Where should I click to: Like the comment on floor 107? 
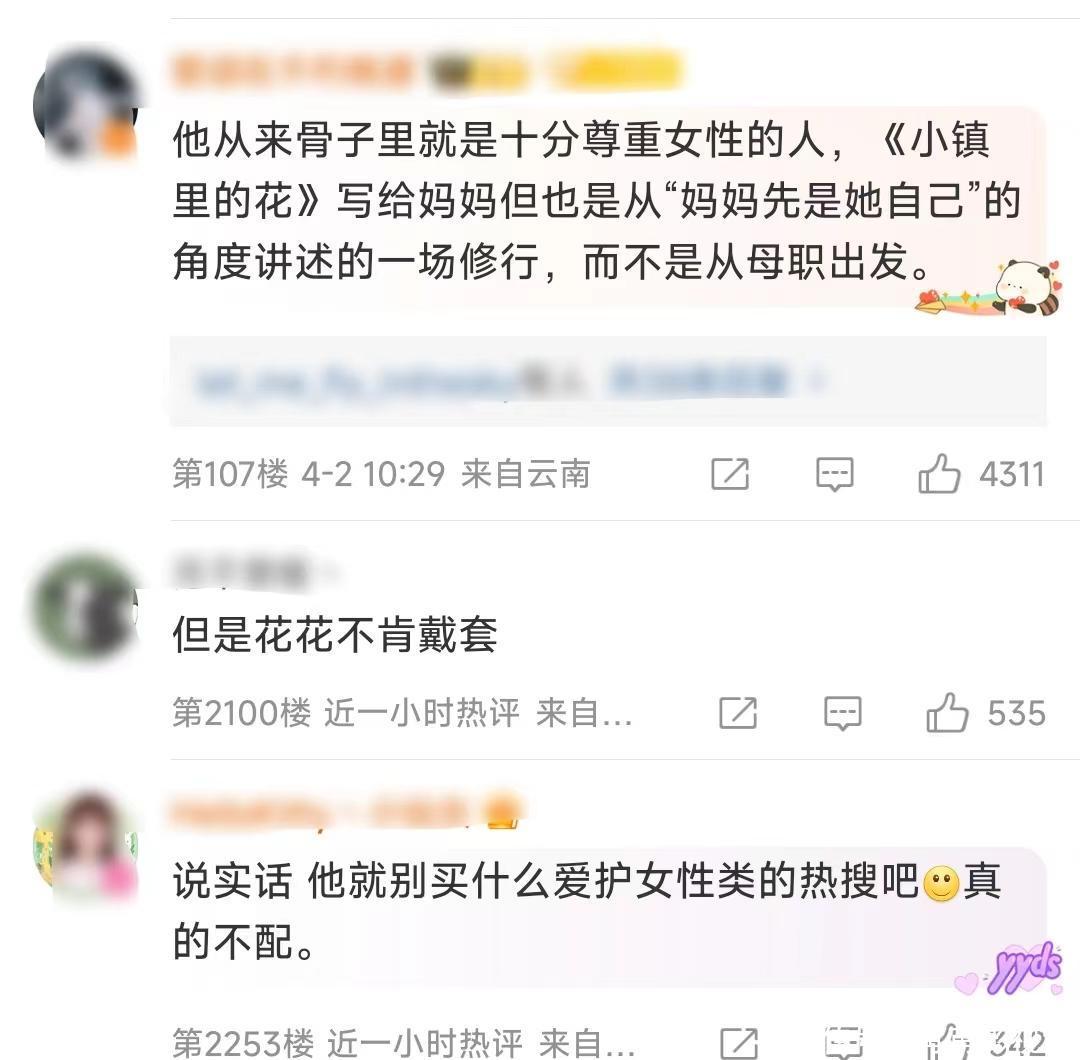pos(939,474)
